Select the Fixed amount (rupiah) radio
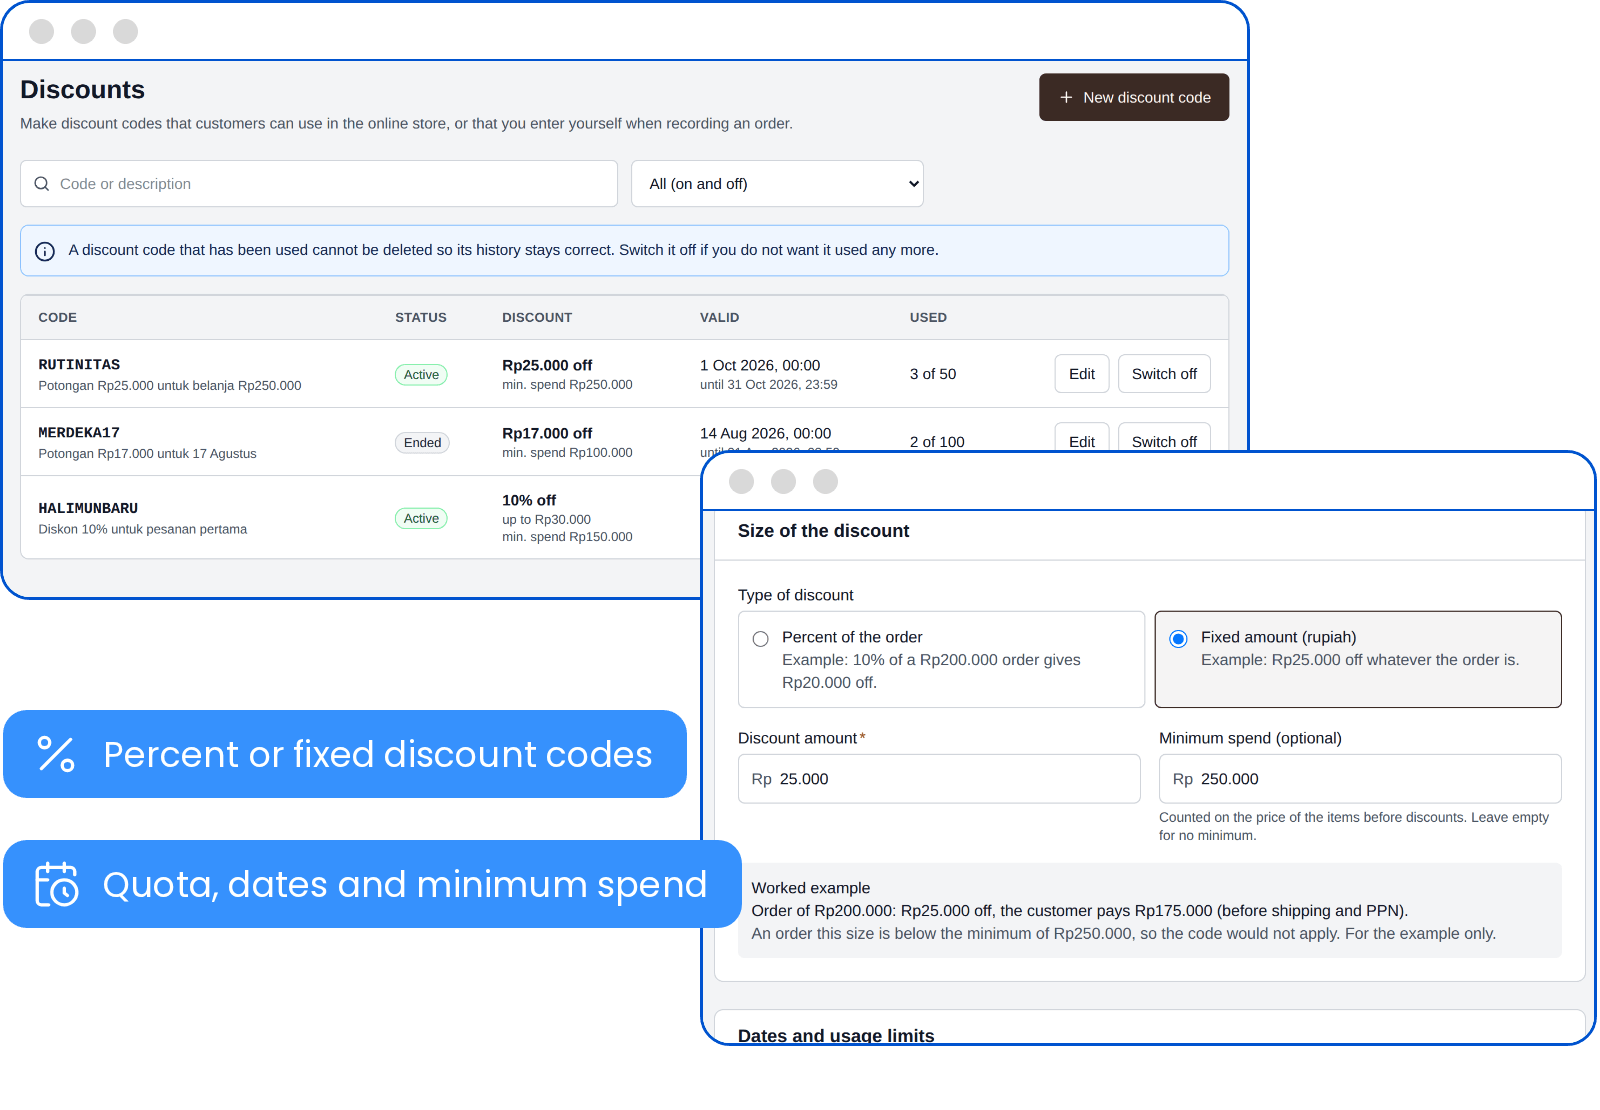Image resolution: width=1600 pixels, height=1110 pixels. (1179, 639)
